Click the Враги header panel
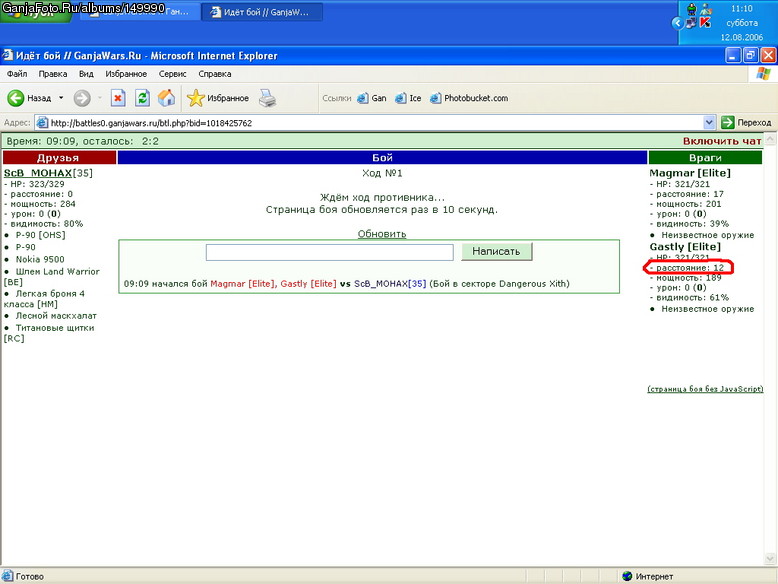This screenshot has height=584, width=778. pos(705,157)
